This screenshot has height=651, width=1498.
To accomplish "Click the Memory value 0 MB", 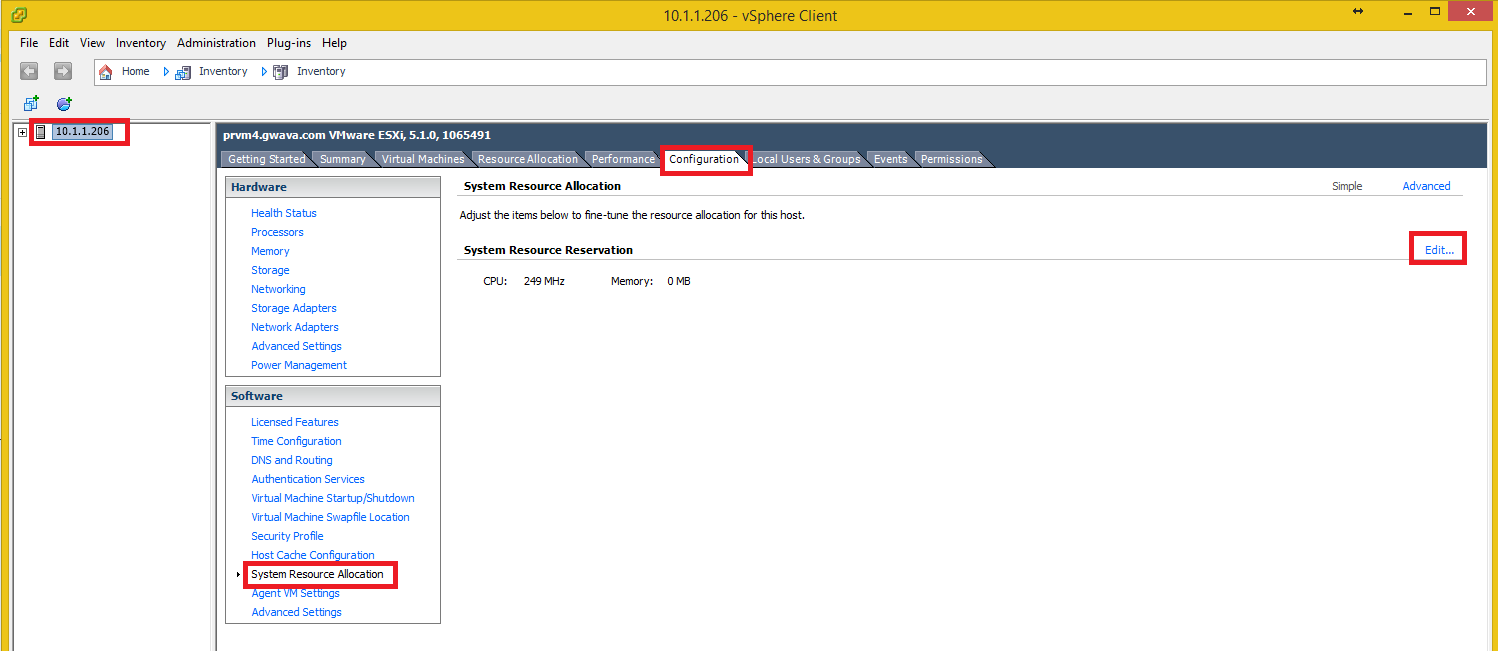I will coord(679,281).
